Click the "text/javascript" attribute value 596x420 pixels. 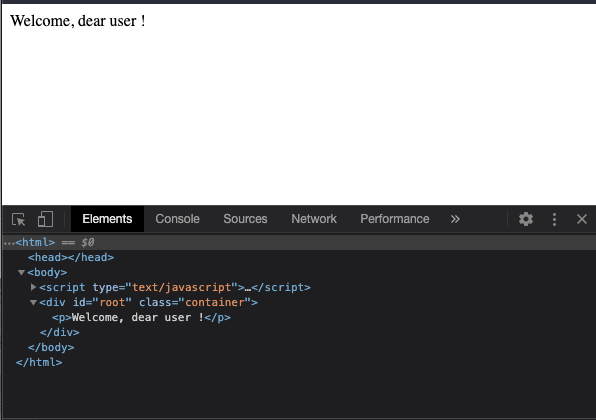pos(182,287)
